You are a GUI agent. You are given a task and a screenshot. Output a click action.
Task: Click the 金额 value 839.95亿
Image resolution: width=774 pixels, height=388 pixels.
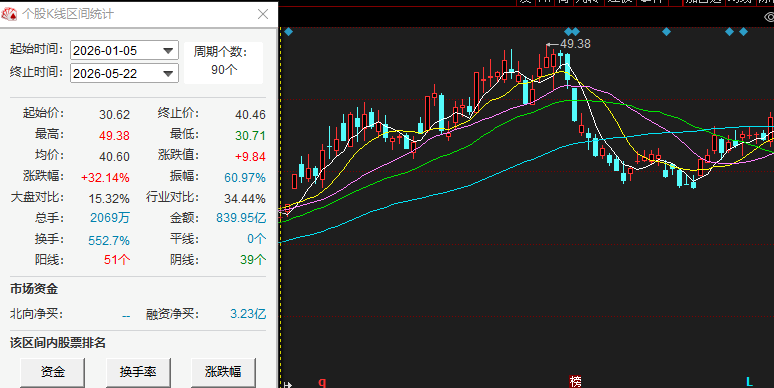[x=241, y=218]
